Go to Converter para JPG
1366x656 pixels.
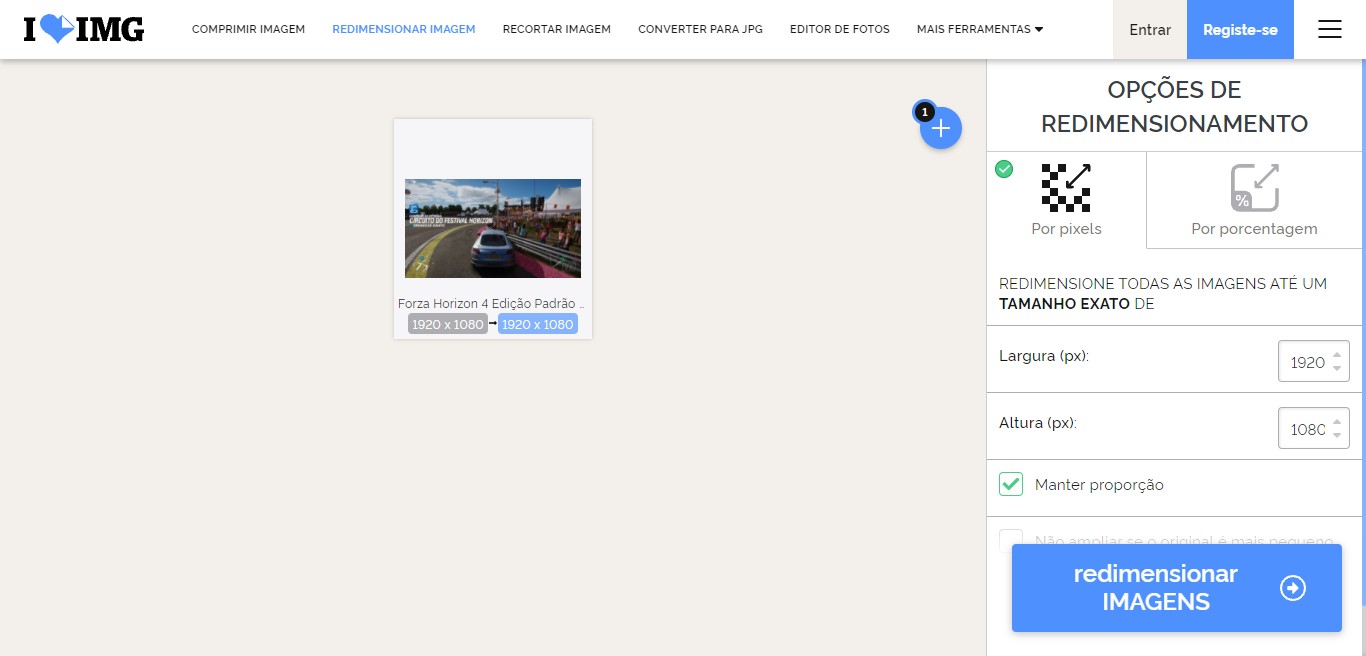click(700, 29)
